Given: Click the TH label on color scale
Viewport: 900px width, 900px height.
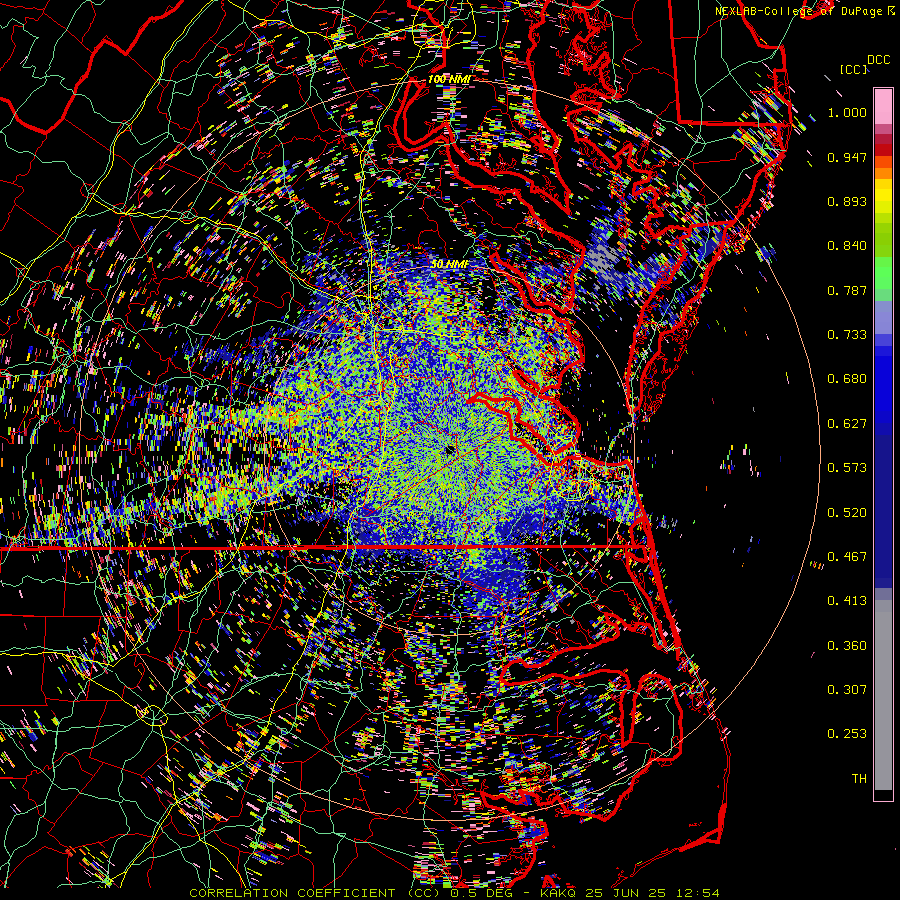Looking at the screenshot, I should pos(859,779).
